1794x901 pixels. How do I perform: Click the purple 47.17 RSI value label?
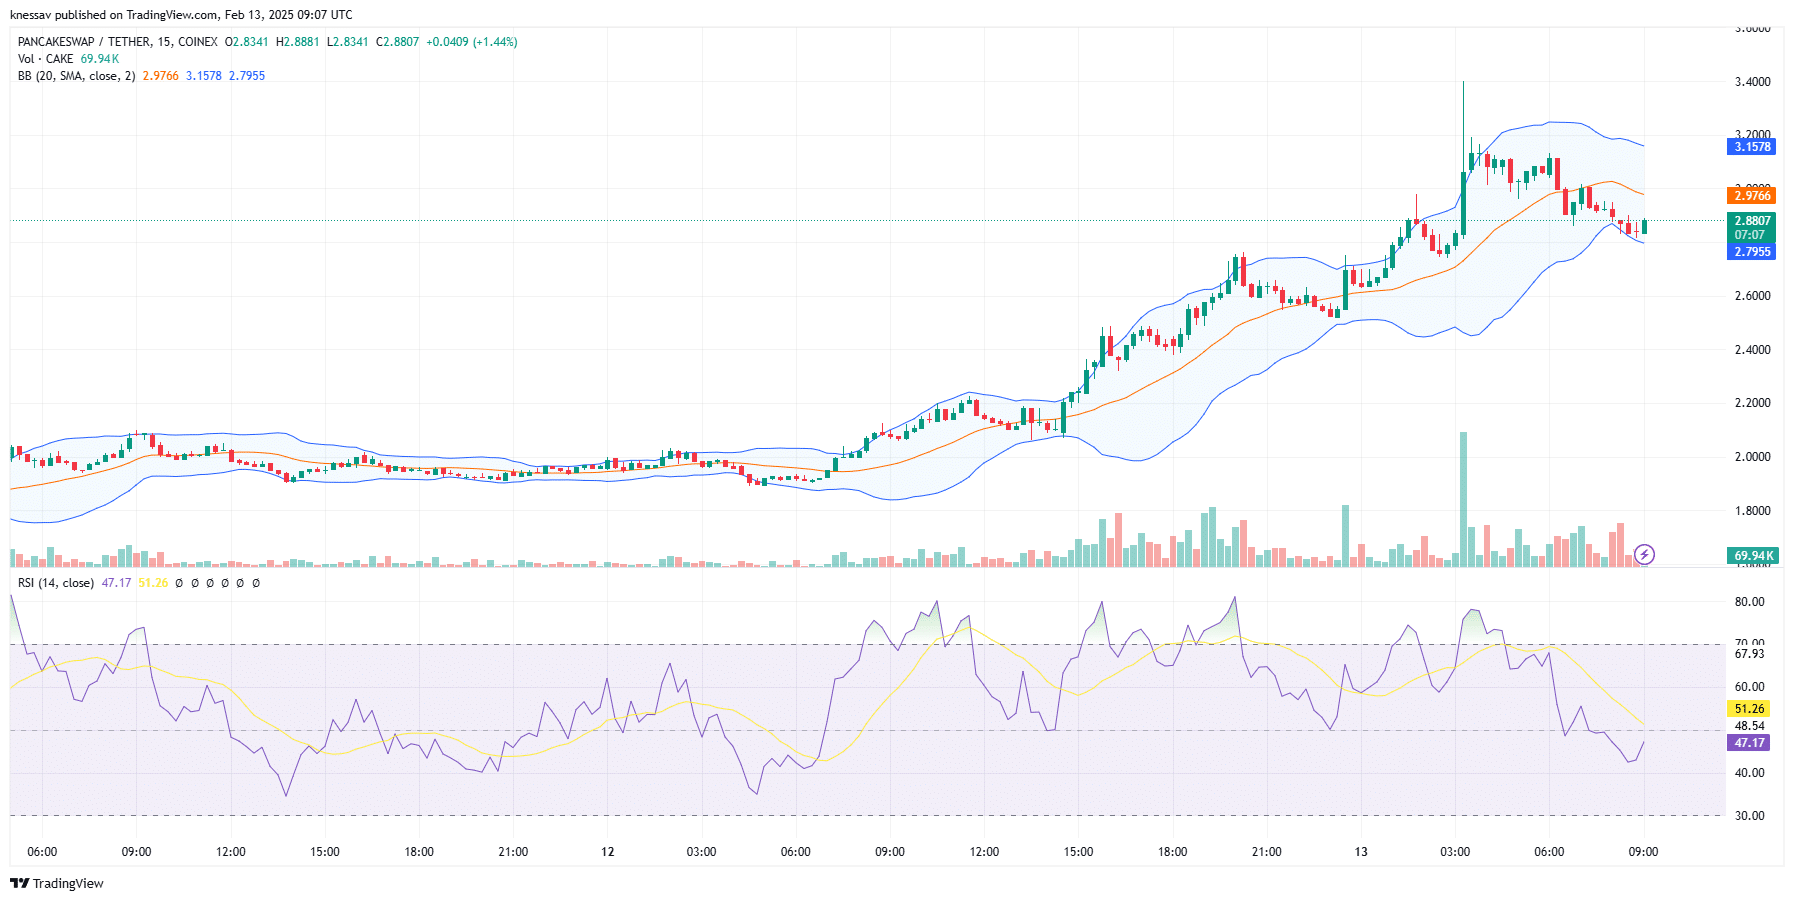pyautogui.click(x=1749, y=743)
